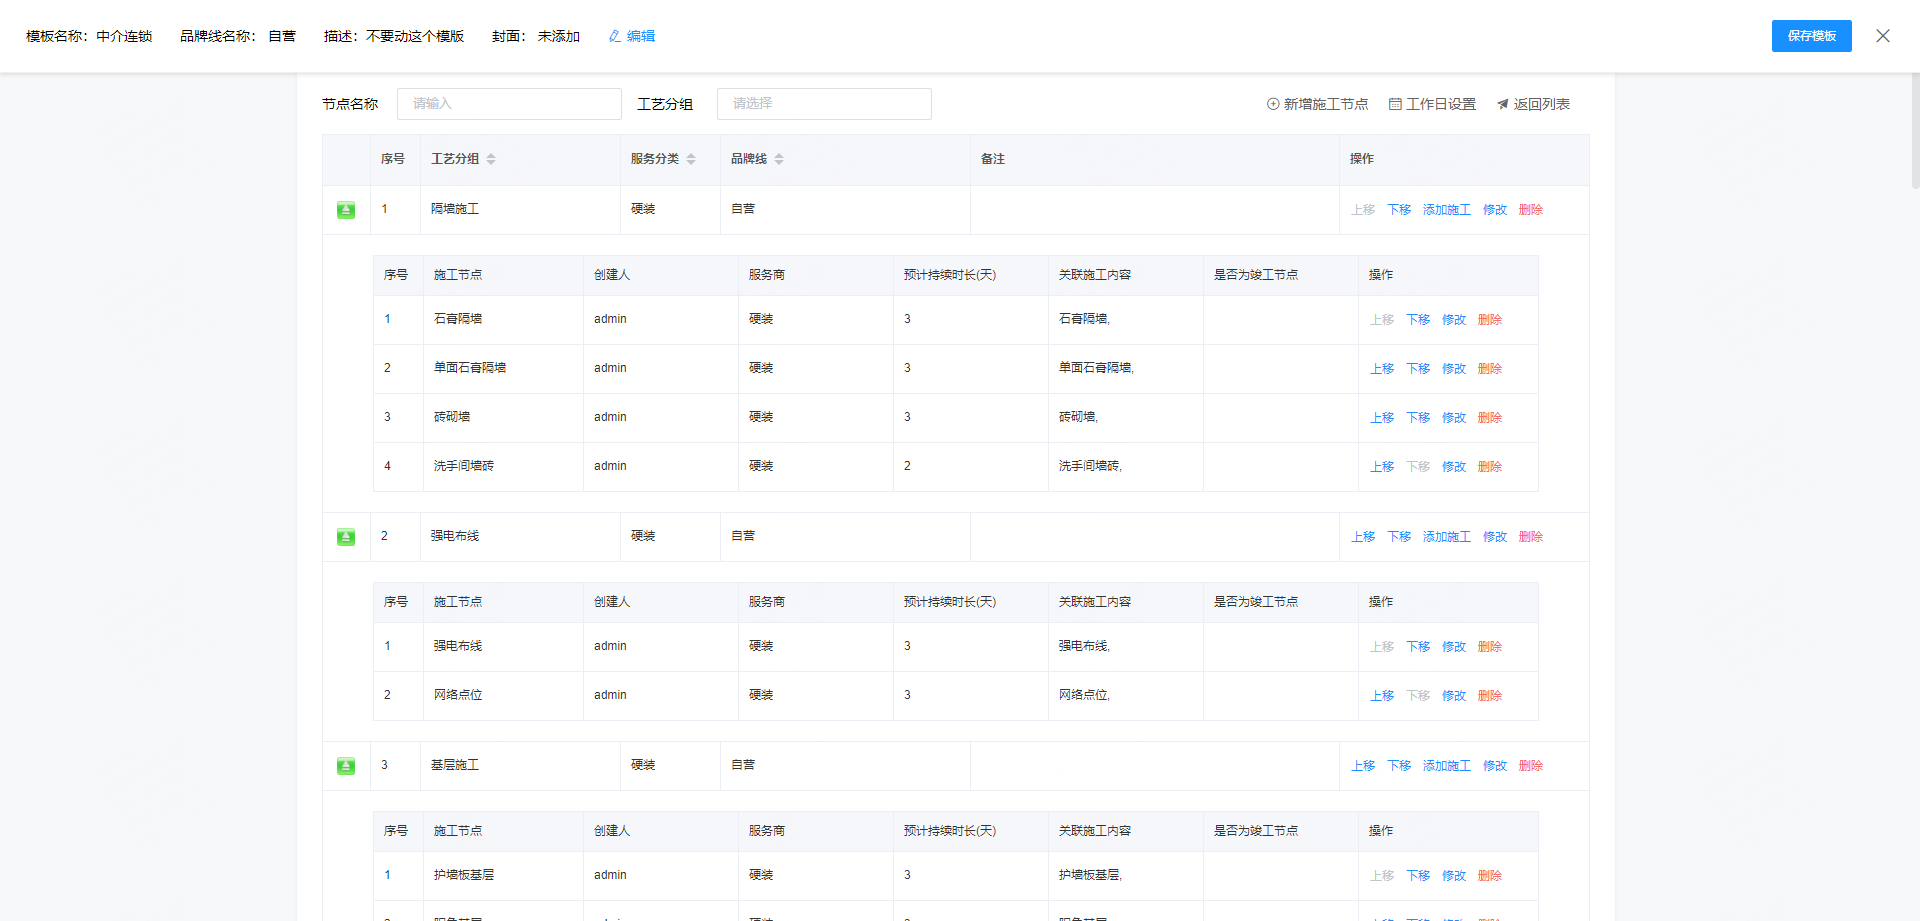The image size is (1920, 921).
Task: Click the 保存模板 button
Action: [x=1811, y=36]
